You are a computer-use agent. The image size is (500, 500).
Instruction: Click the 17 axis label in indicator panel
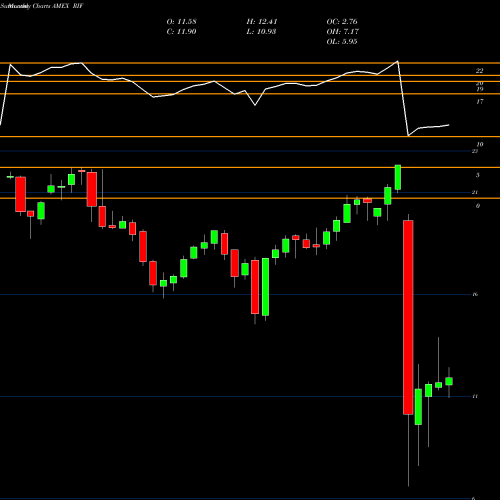pyautogui.click(x=479, y=102)
